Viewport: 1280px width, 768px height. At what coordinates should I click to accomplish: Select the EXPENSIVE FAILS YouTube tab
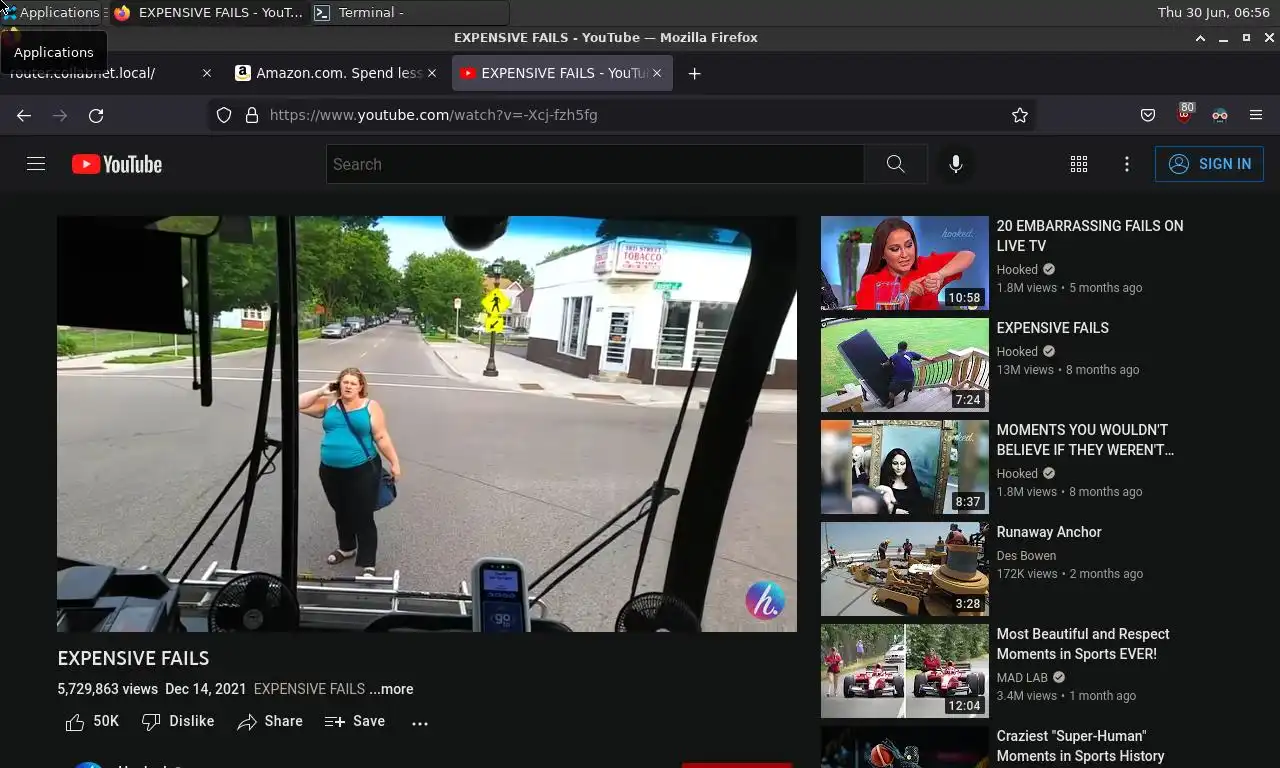tap(562, 73)
